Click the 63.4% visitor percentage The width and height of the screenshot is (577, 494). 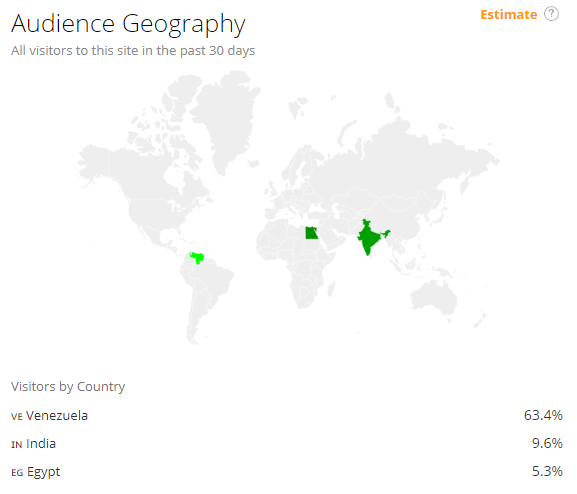(543, 415)
